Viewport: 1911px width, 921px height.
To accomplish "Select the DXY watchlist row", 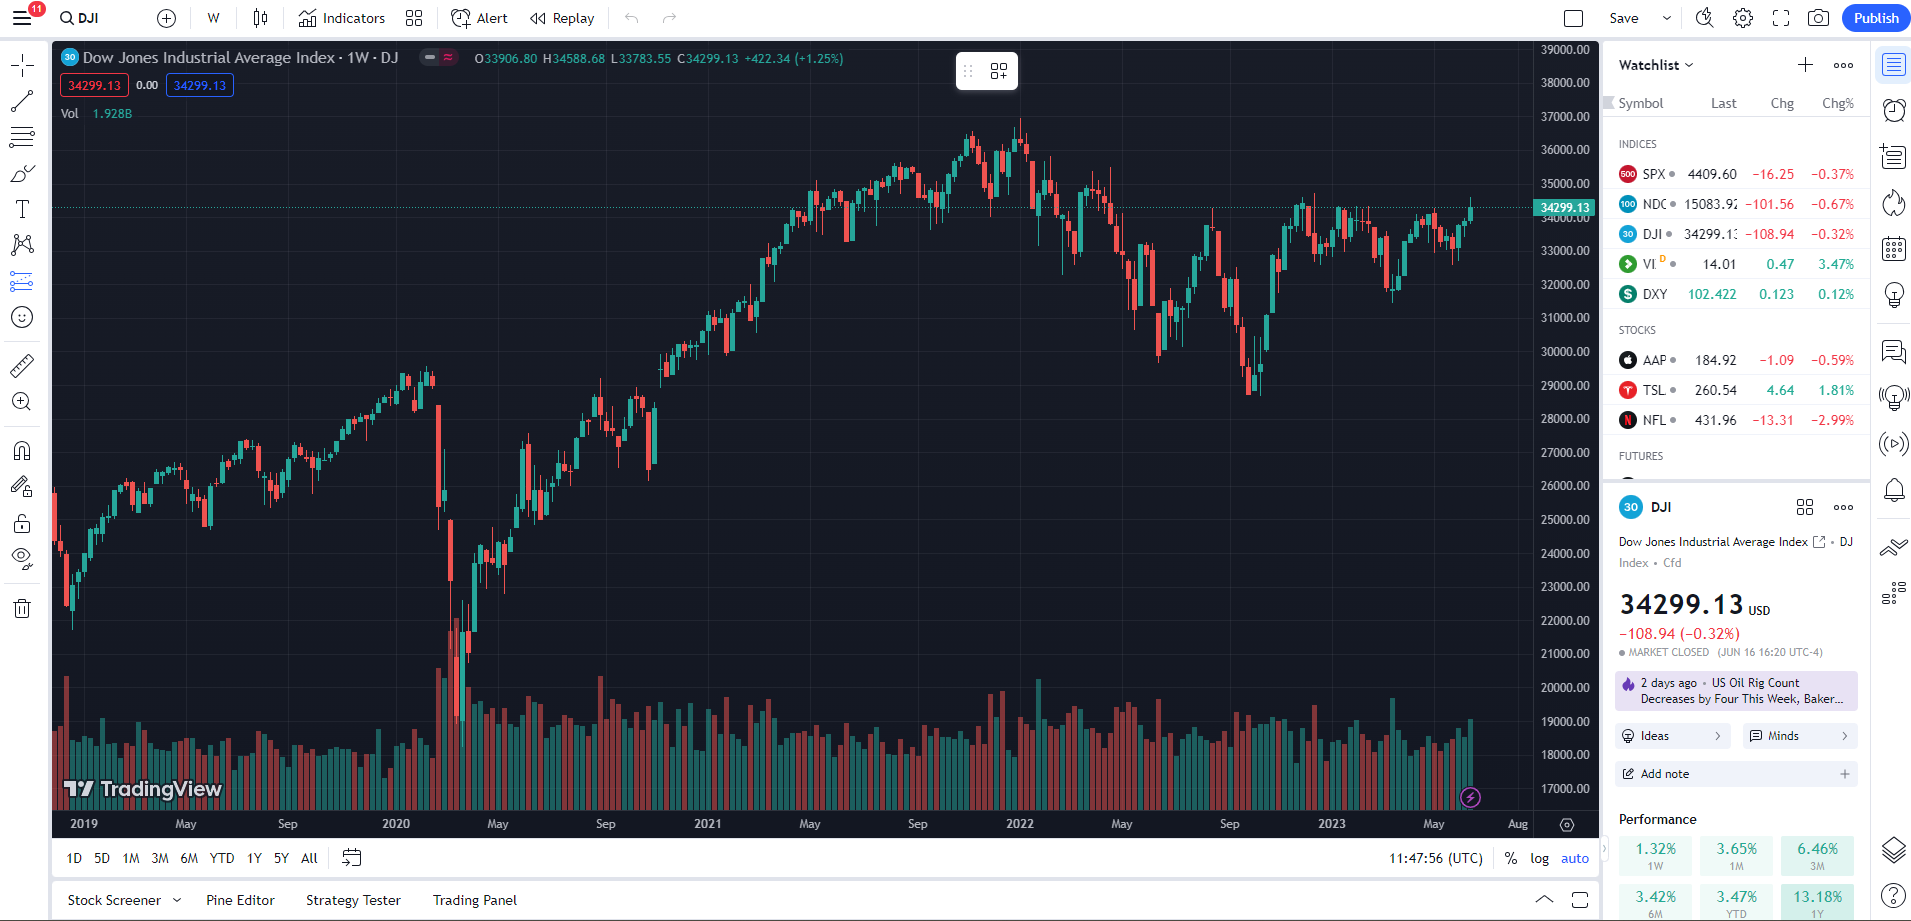I will [x=1736, y=294].
